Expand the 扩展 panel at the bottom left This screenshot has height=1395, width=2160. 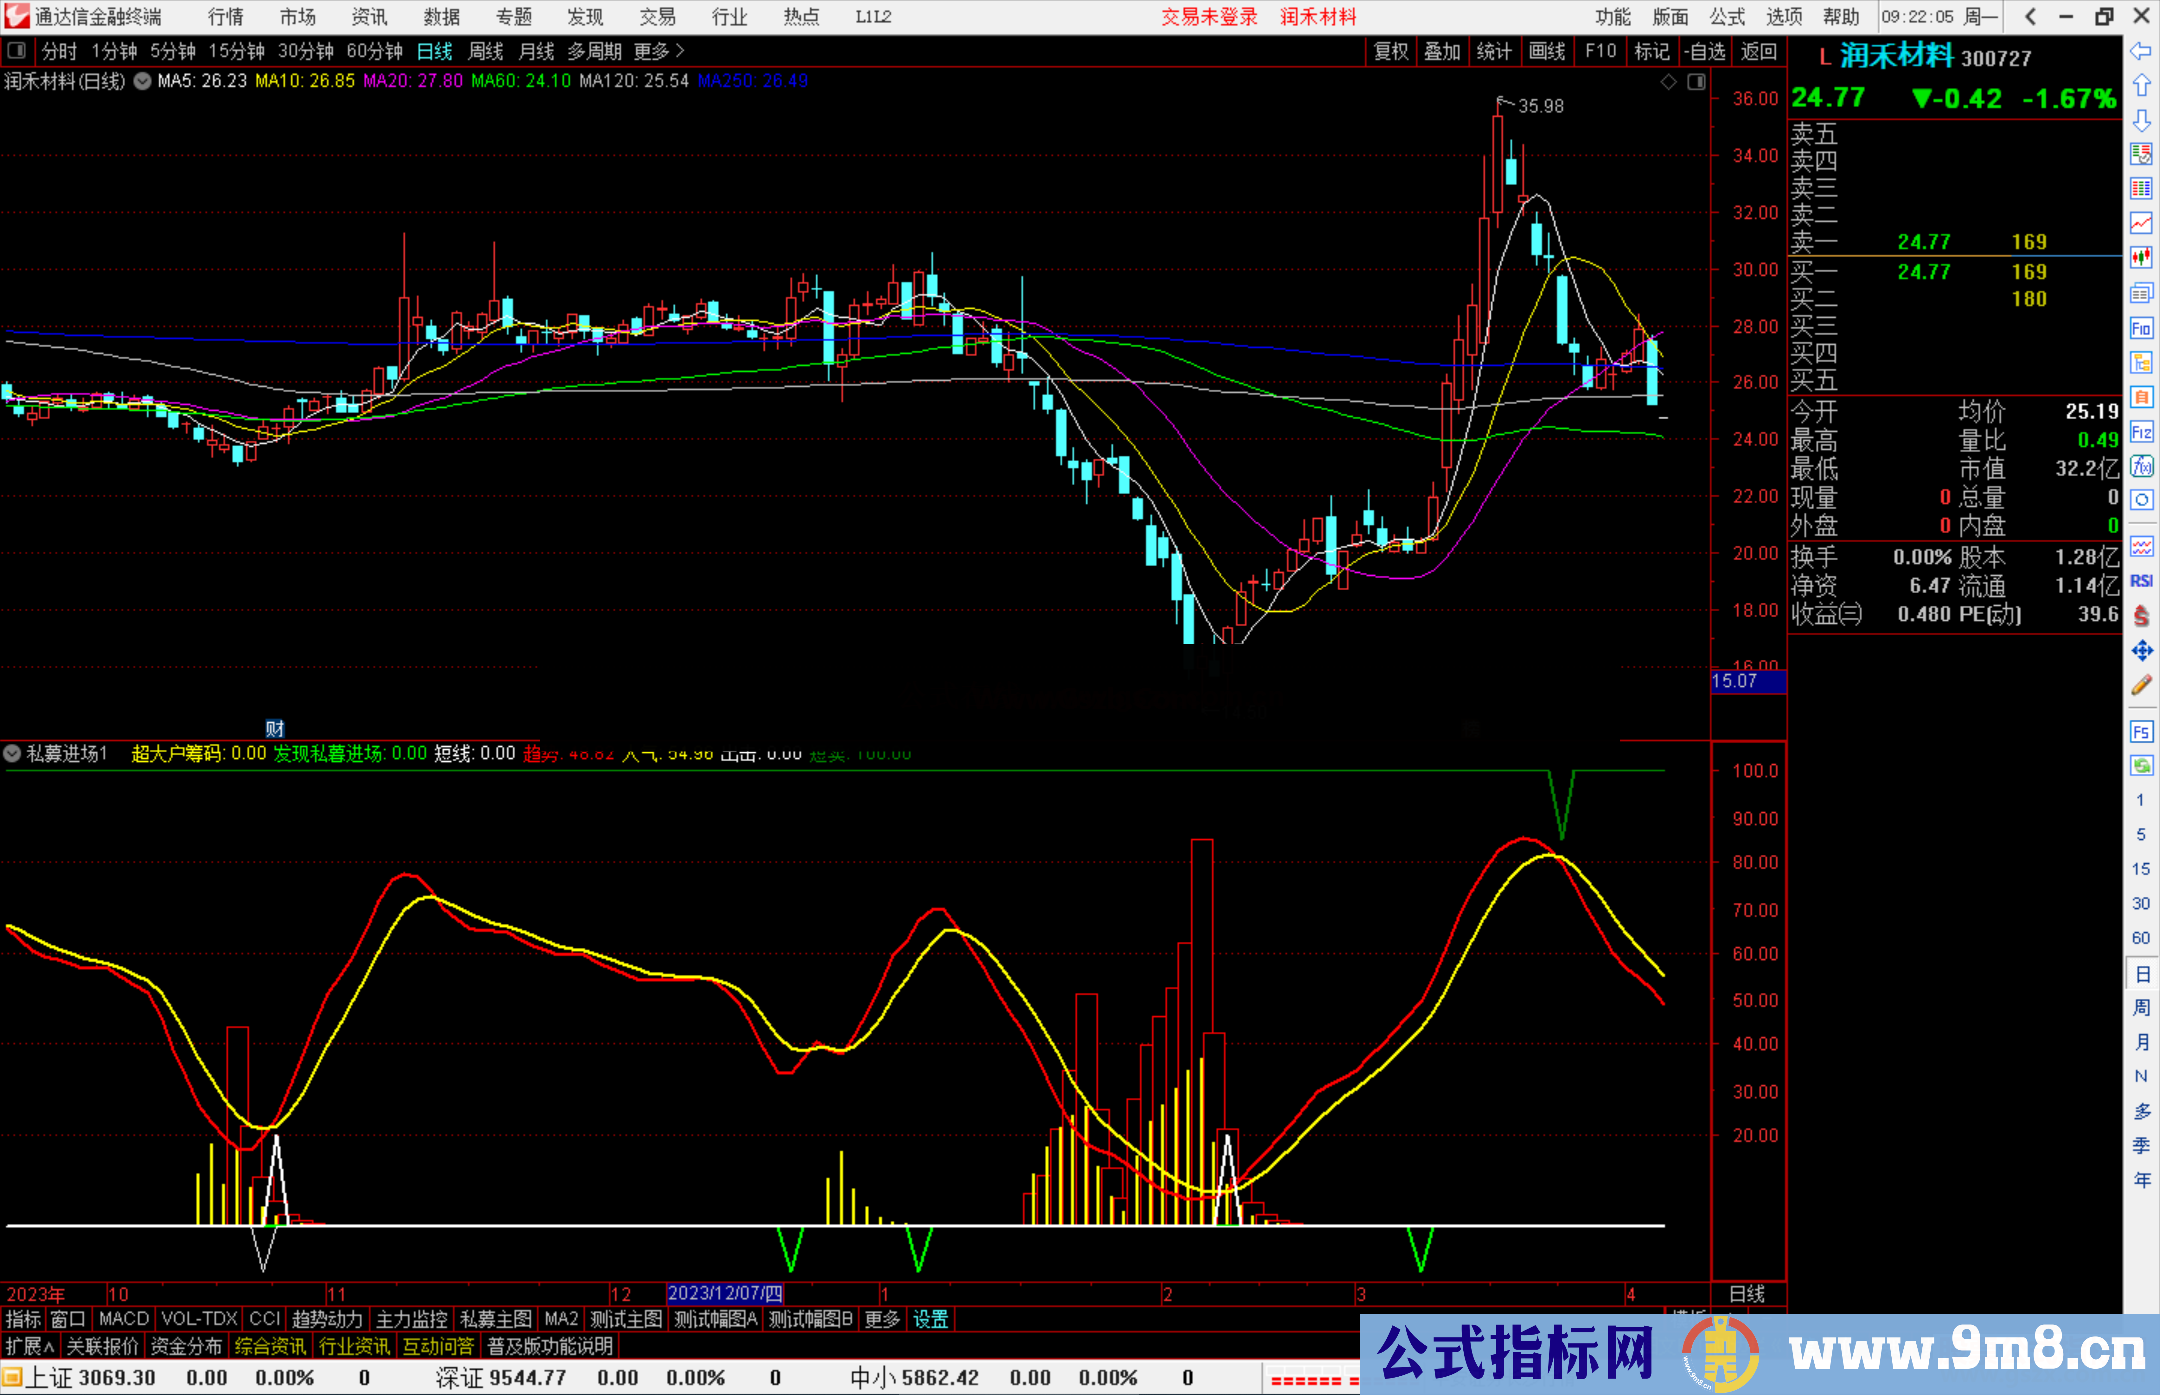(29, 1346)
